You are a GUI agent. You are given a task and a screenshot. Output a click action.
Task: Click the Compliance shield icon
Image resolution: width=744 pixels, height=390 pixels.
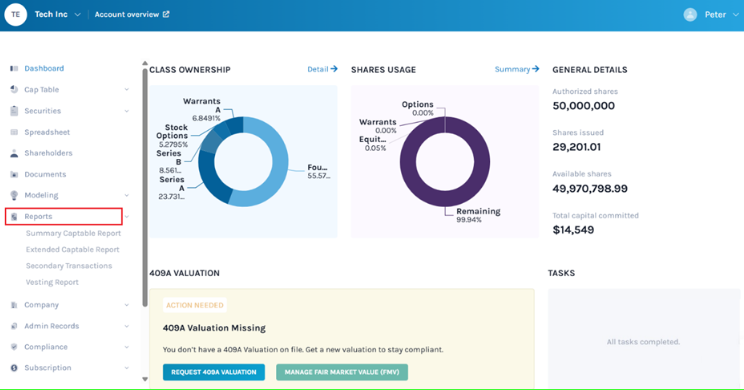pyautogui.click(x=14, y=347)
